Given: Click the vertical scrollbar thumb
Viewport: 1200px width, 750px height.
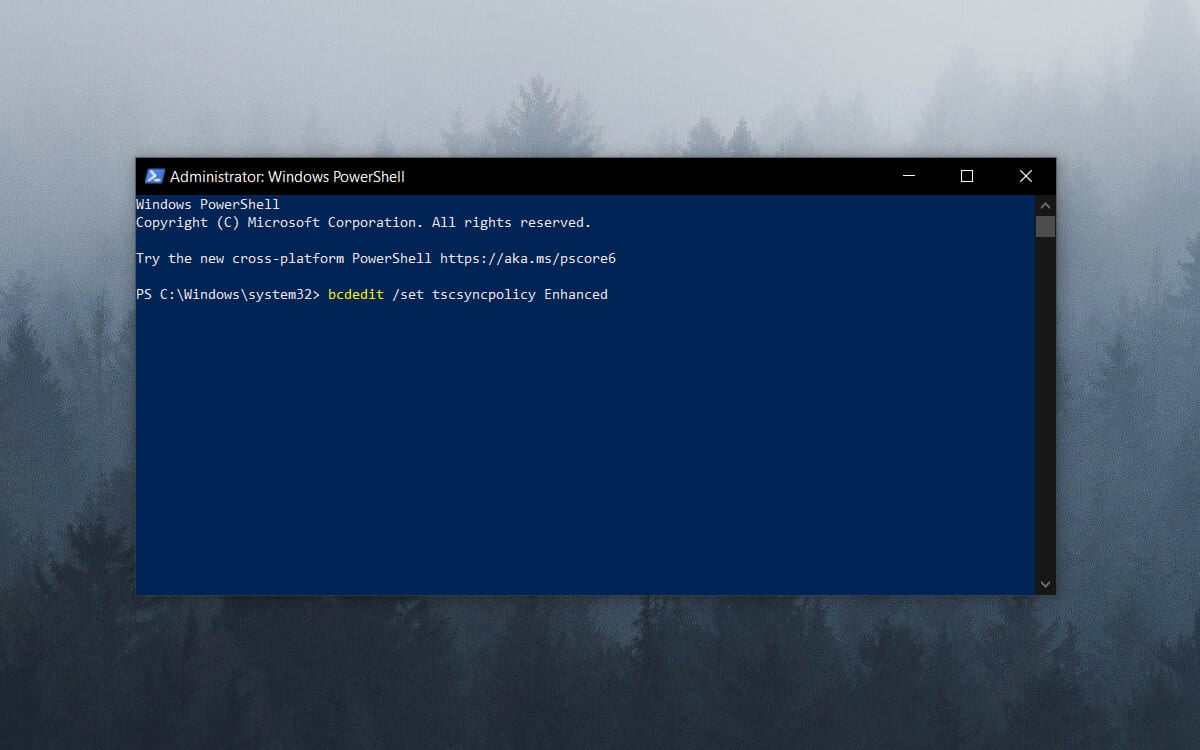Looking at the screenshot, I should point(1045,226).
